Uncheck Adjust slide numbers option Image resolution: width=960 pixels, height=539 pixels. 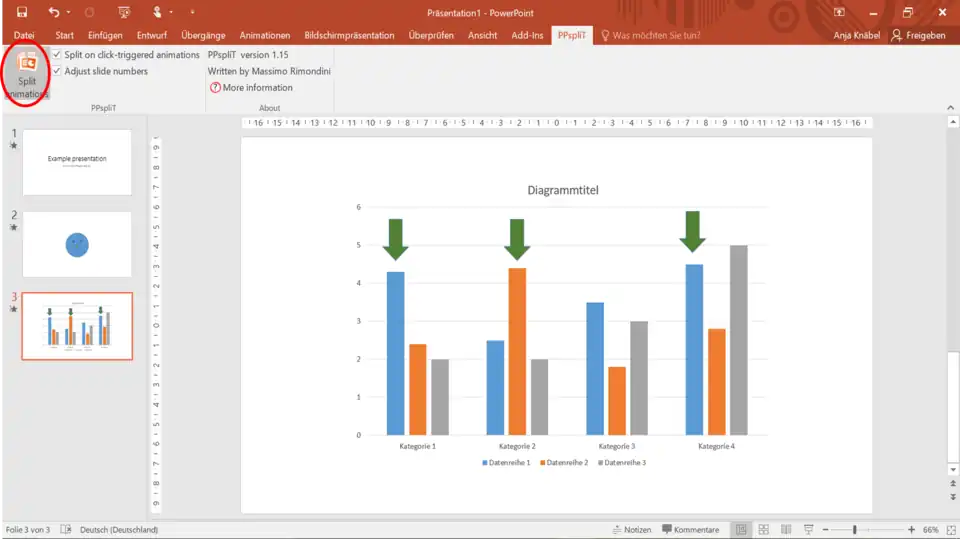[x=57, y=71]
